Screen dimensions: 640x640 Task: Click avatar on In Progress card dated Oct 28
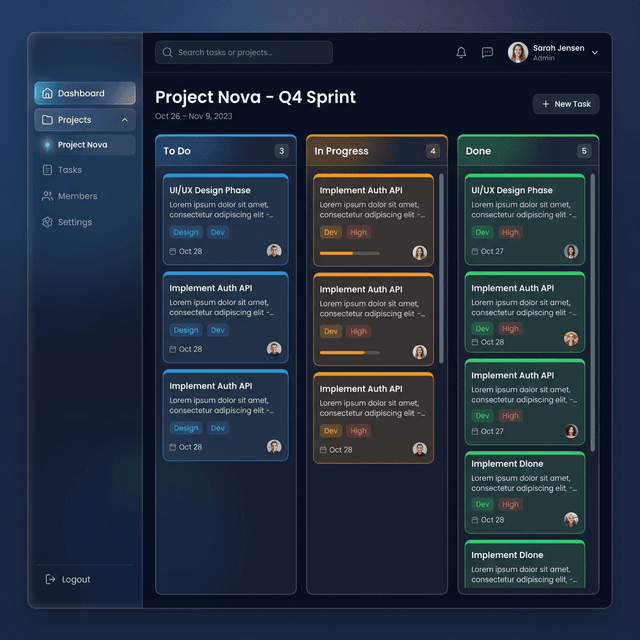click(x=419, y=449)
